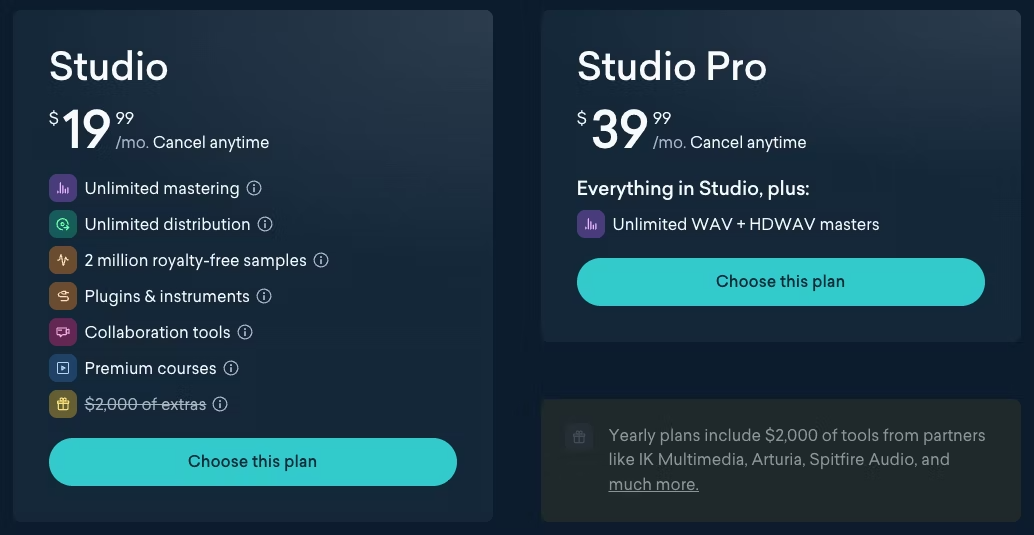This screenshot has height=535, width=1034.
Task: Click the Studio Pro plan heading
Action: pyautogui.click(x=671, y=67)
